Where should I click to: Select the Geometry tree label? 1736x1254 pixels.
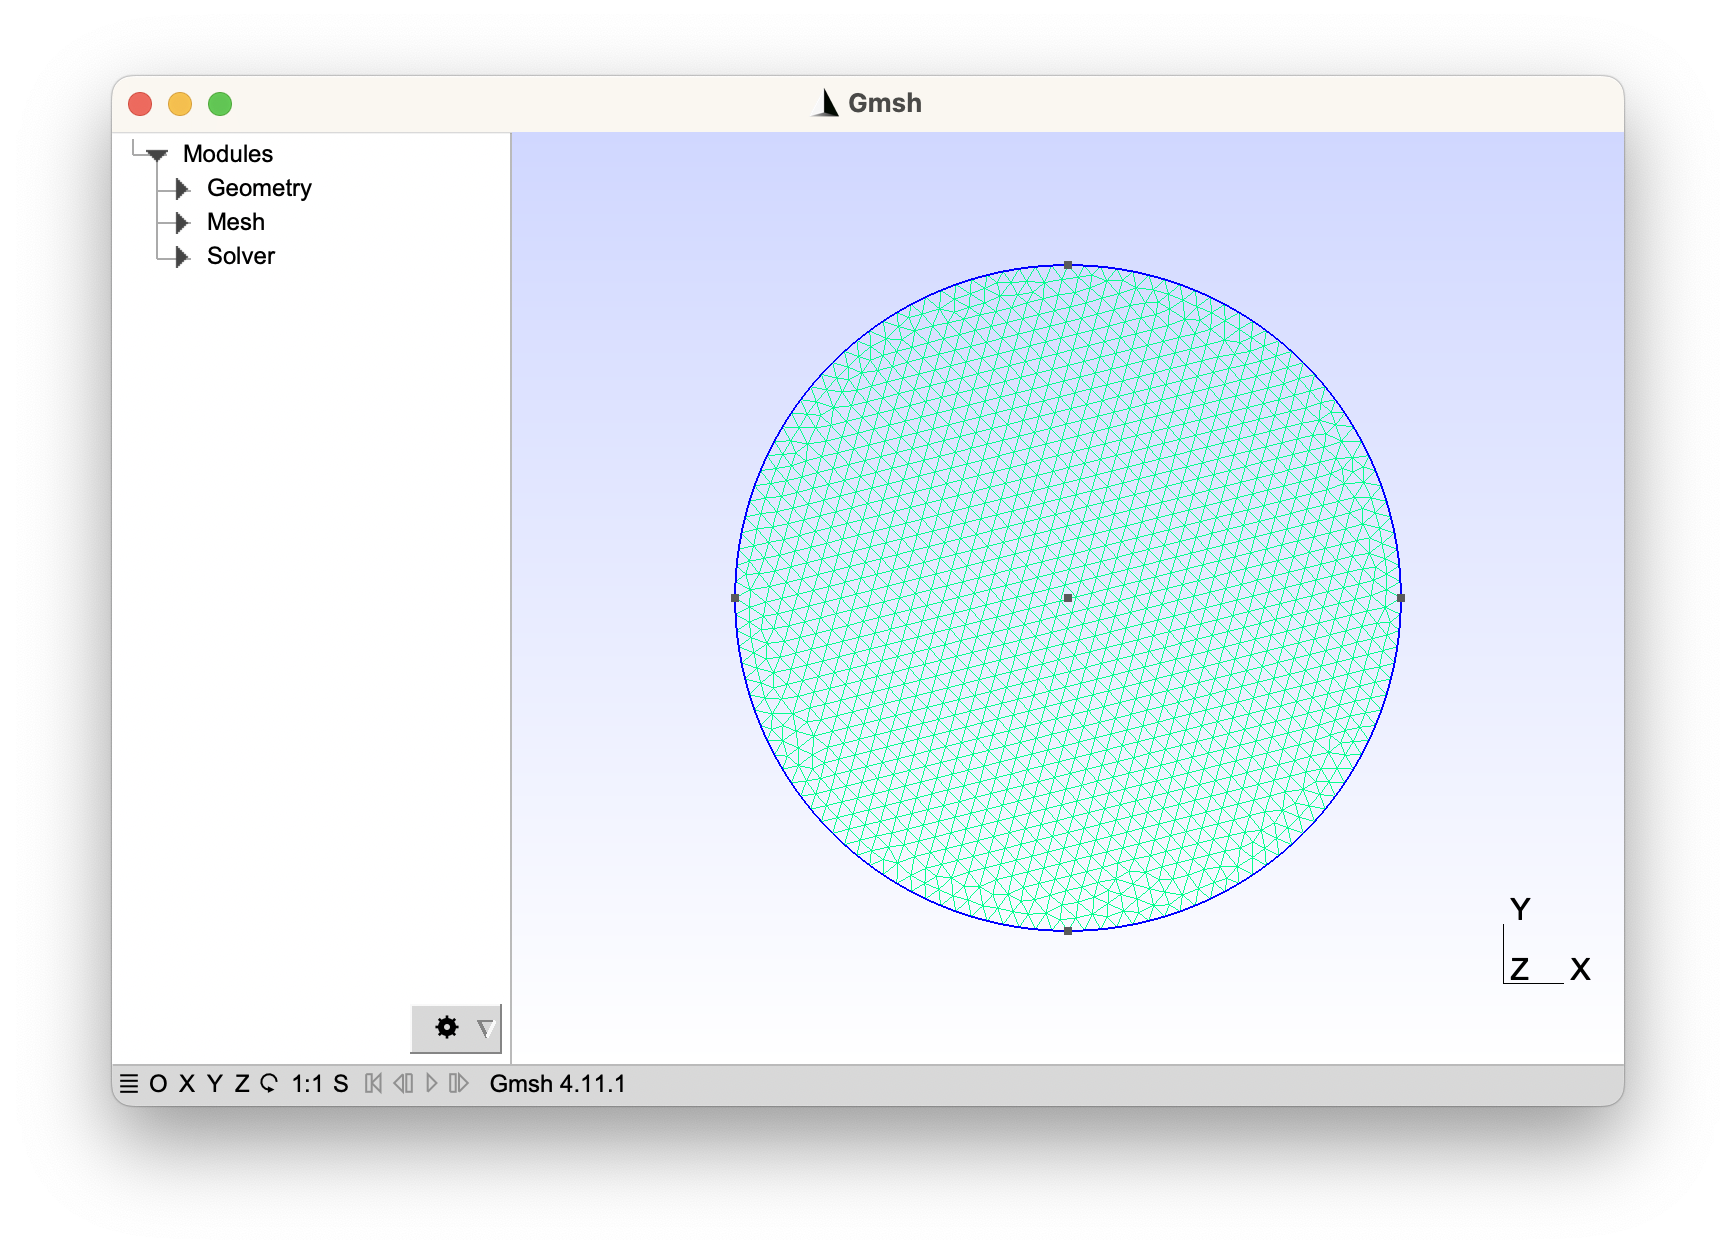[259, 188]
